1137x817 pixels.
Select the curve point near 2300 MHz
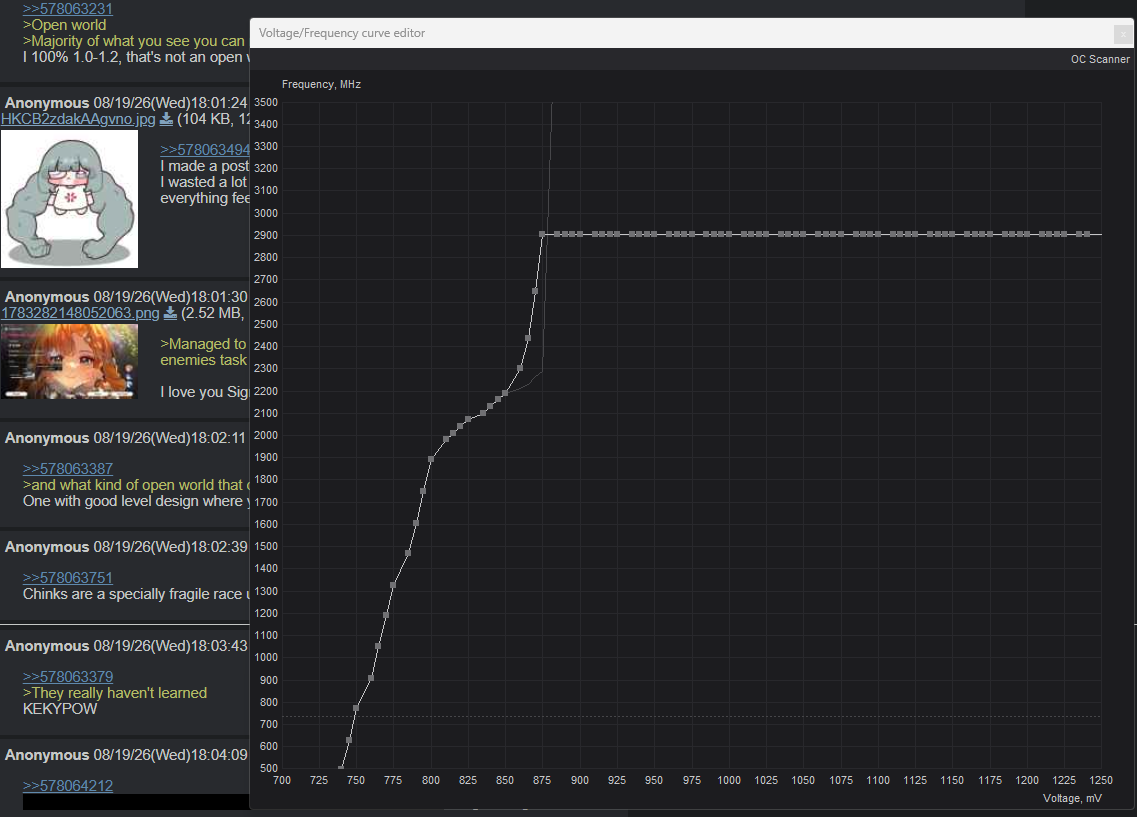click(x=520, y=368)
